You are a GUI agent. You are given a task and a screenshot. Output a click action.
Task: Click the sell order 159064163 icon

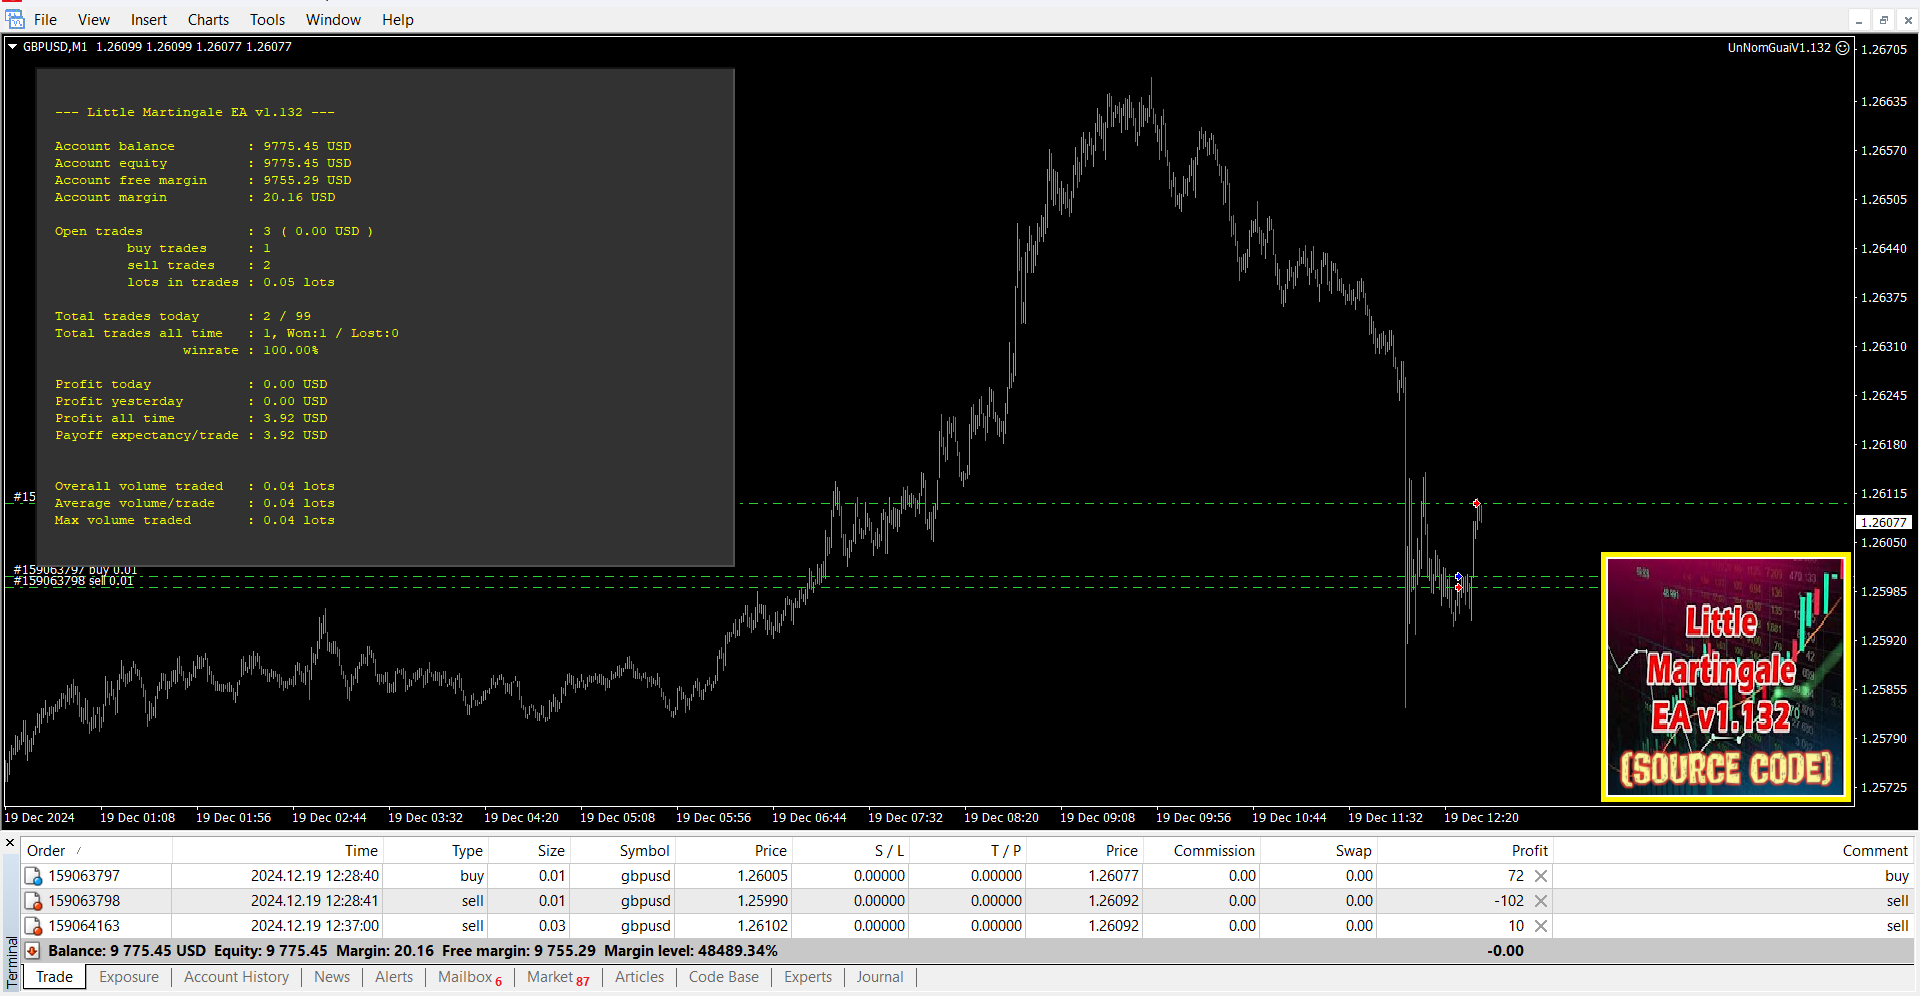pyautogui.click(x=33, y=926)
